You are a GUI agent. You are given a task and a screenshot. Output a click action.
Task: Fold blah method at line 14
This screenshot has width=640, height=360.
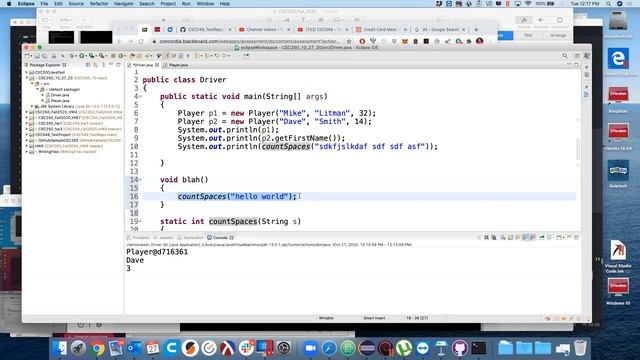141,180
